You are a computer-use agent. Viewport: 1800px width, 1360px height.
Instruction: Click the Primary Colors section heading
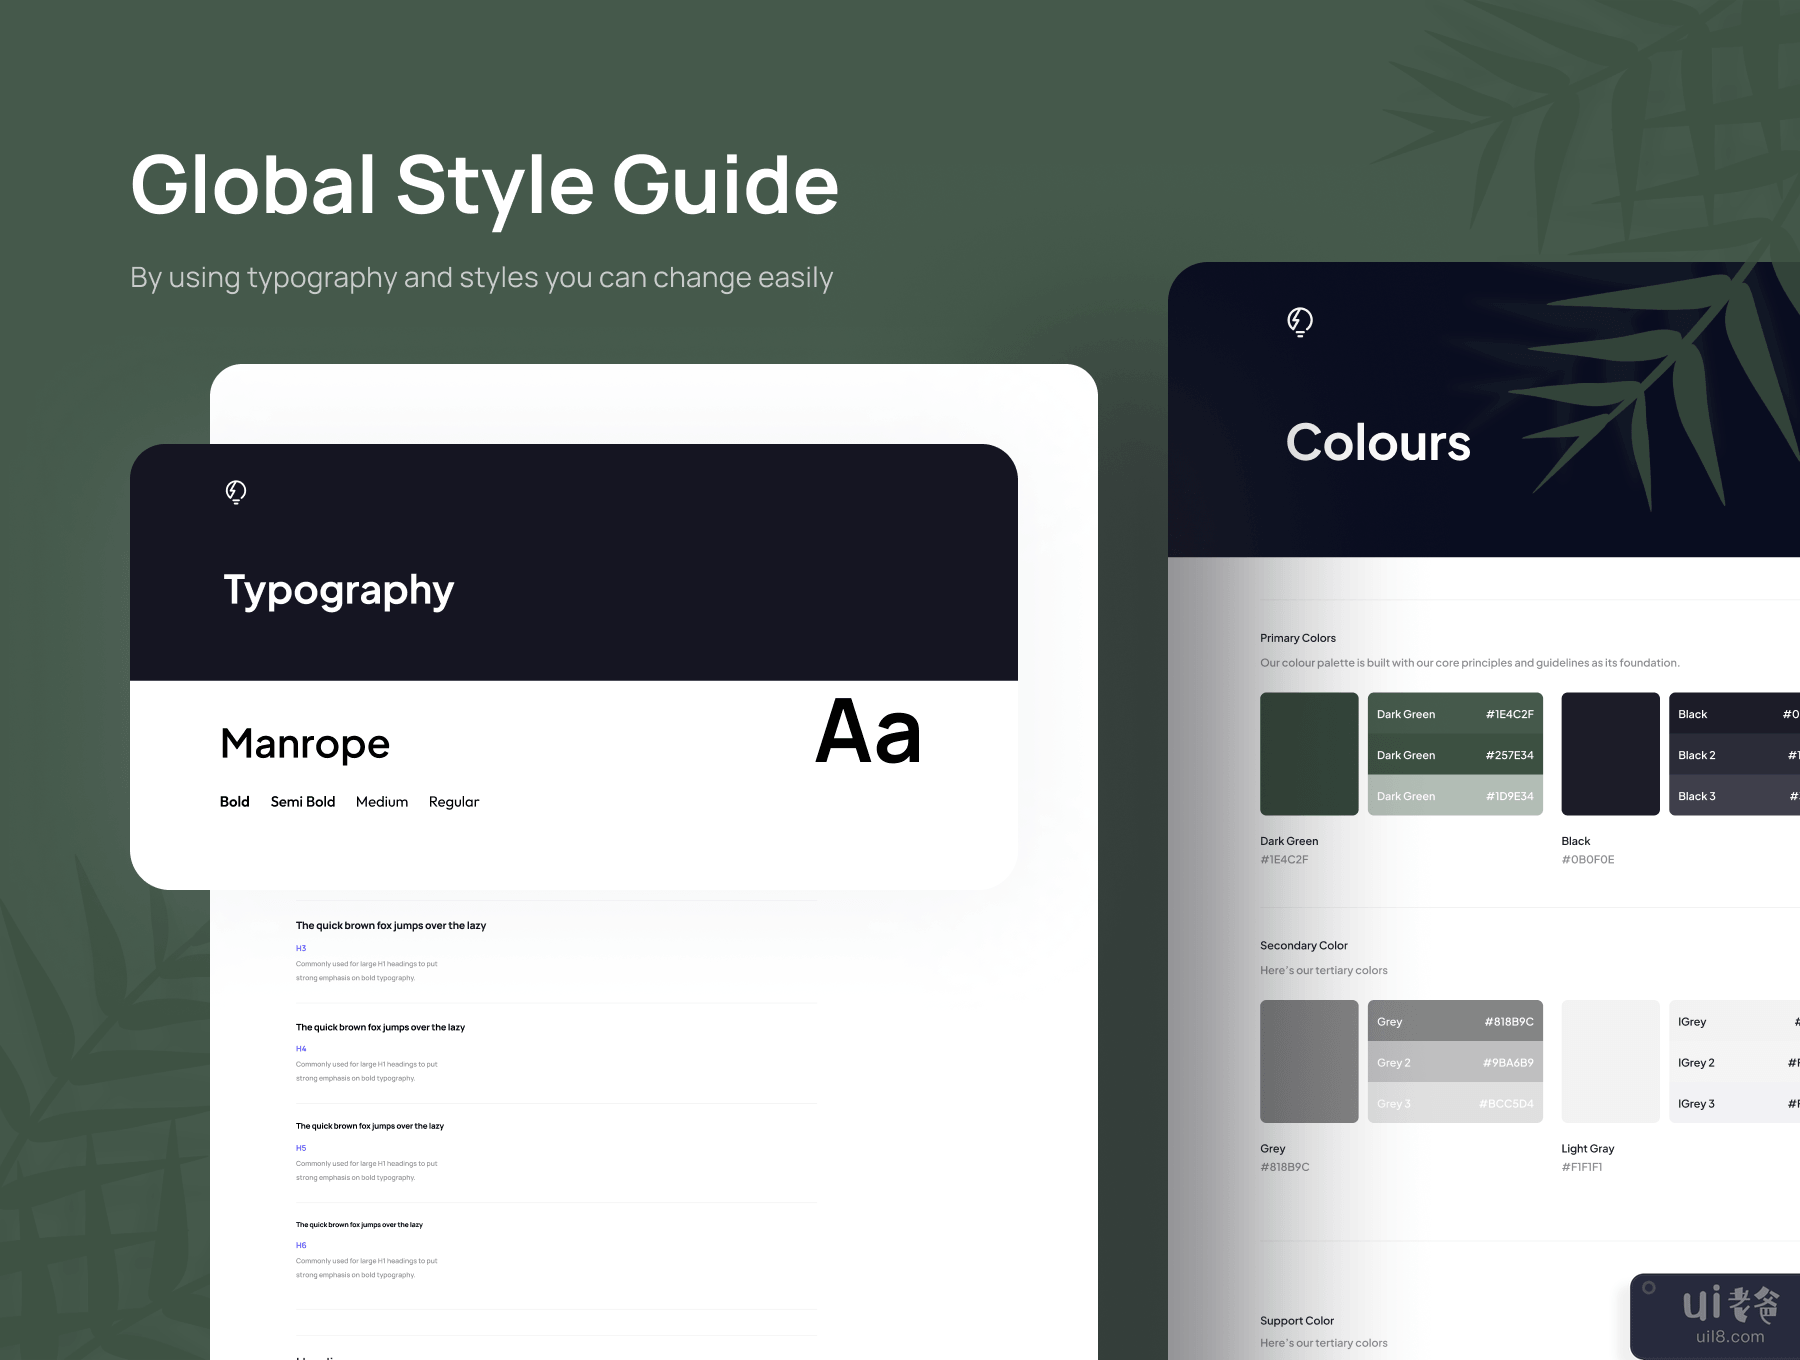(x=1297, y=638)
